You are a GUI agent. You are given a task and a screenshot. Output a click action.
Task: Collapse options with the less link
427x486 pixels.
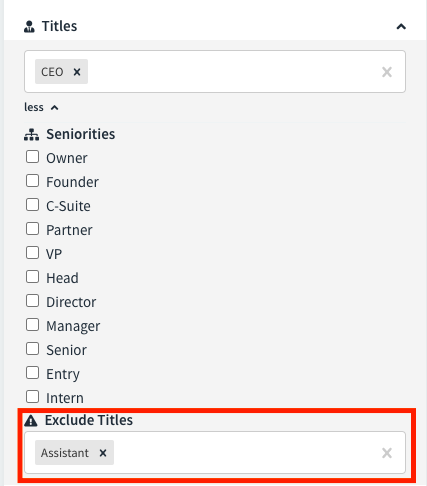click(x=41, y=107)
